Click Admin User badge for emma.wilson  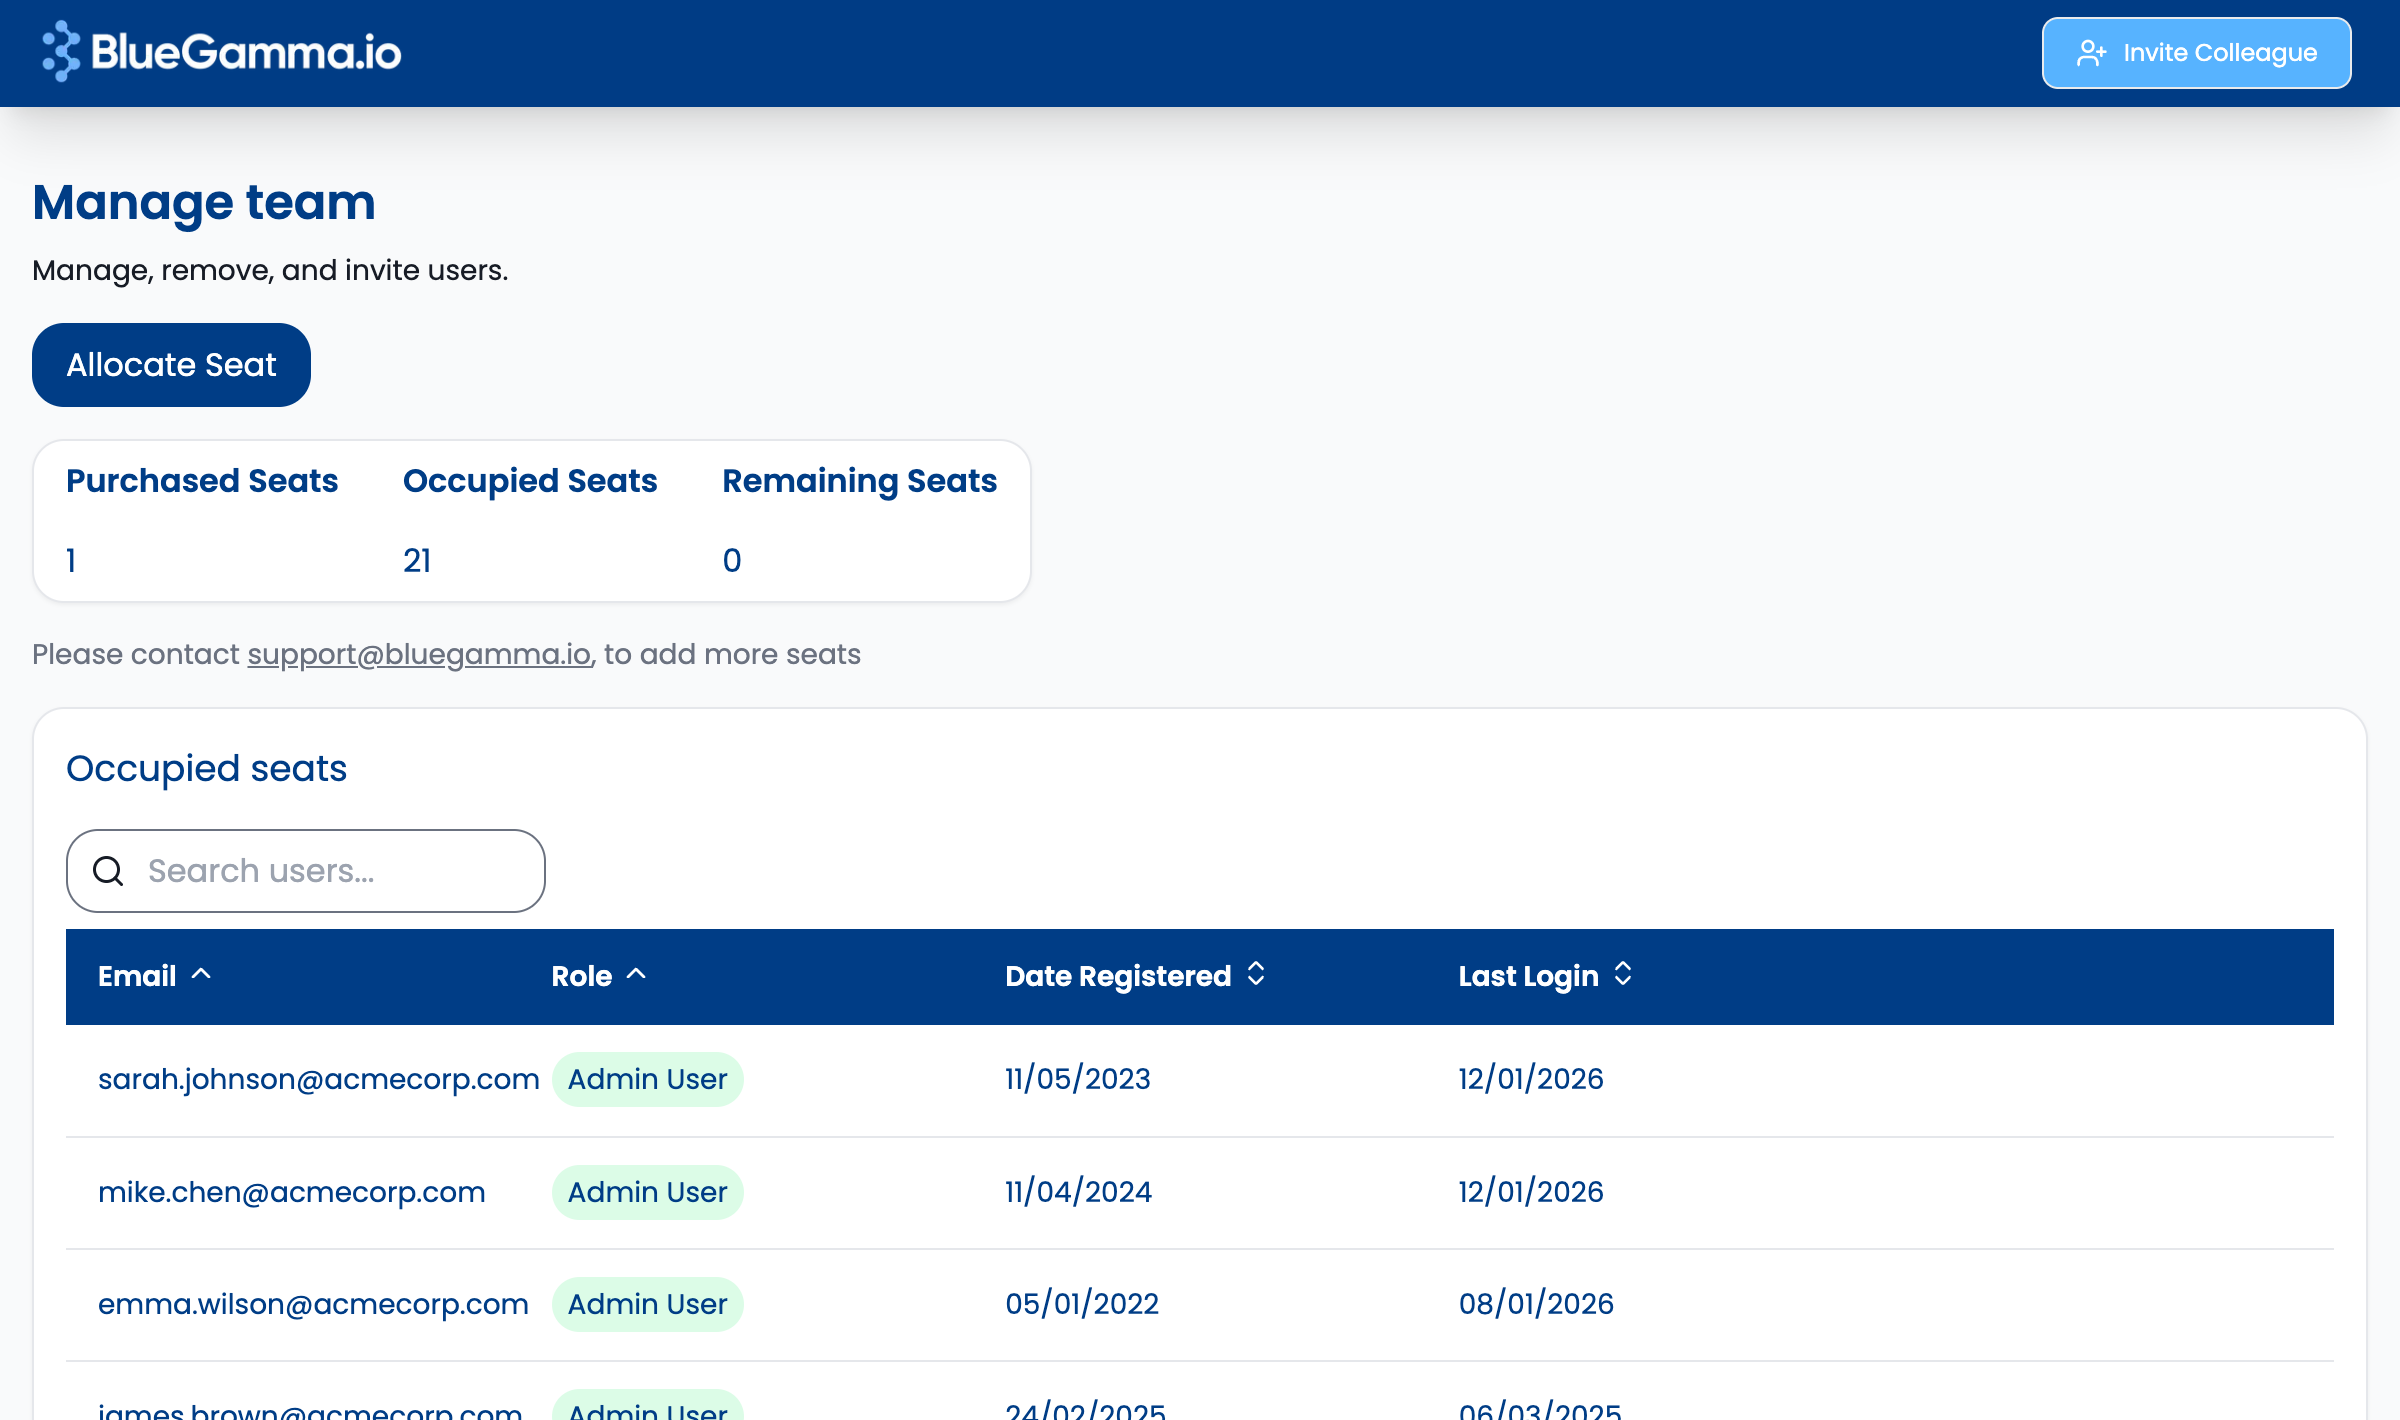647,1304
